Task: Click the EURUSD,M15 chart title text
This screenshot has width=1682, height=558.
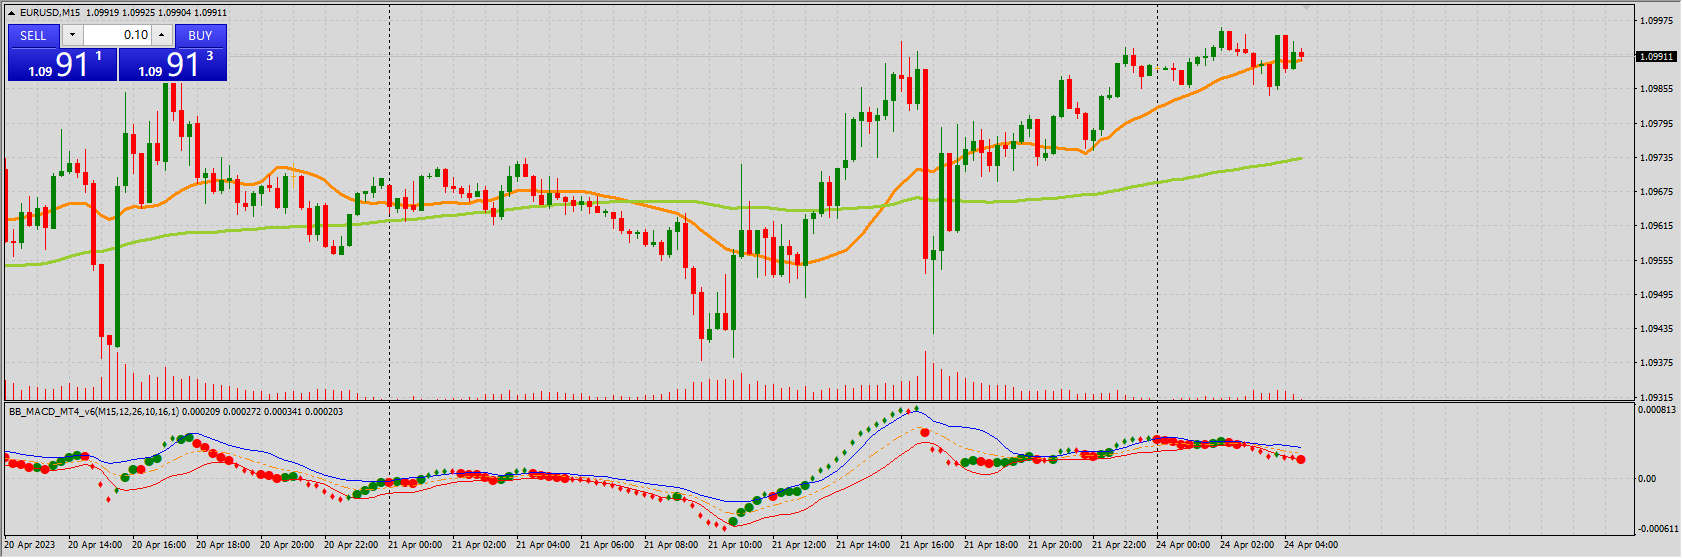Action: 51,13
